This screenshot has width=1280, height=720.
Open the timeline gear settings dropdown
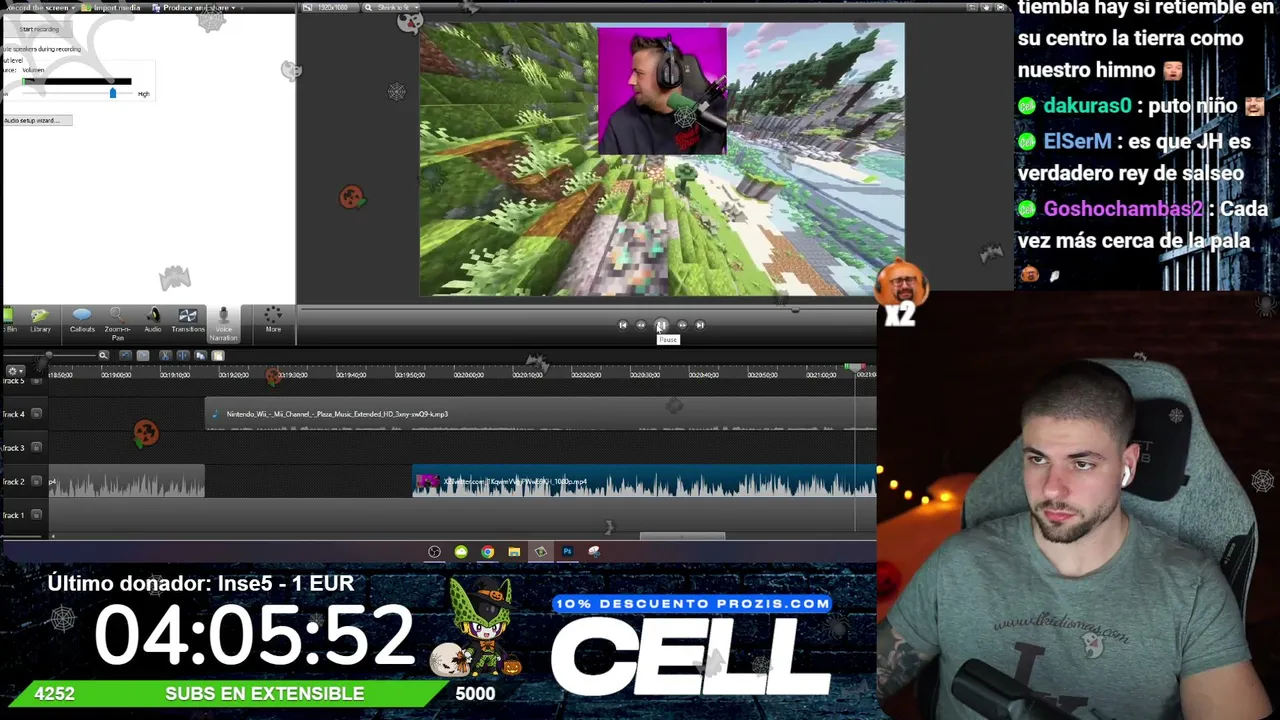[x=14, y=372]
